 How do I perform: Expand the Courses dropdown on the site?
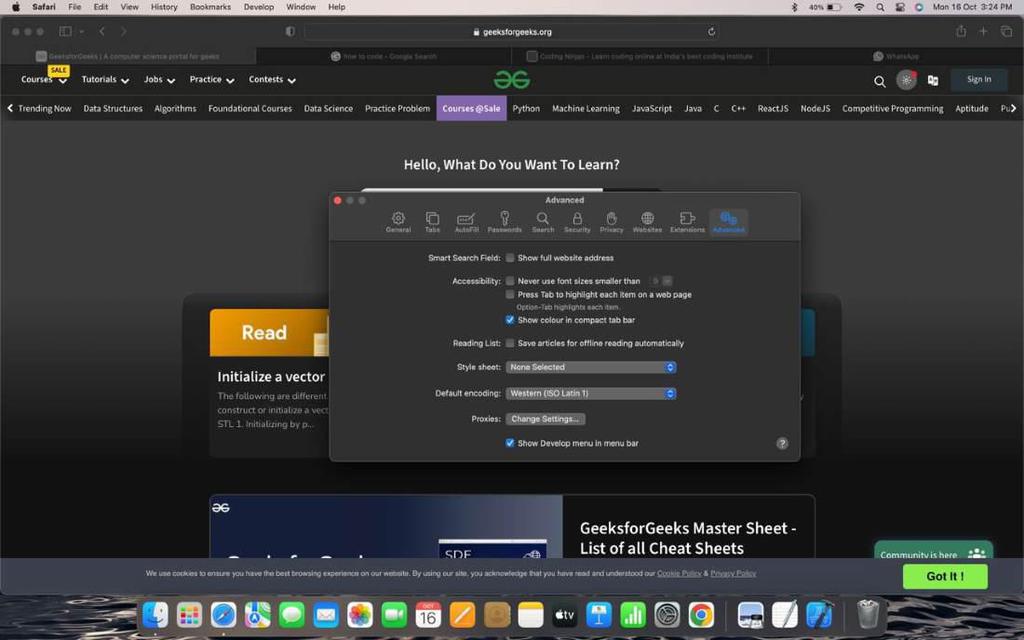click(x=44, y=80)
